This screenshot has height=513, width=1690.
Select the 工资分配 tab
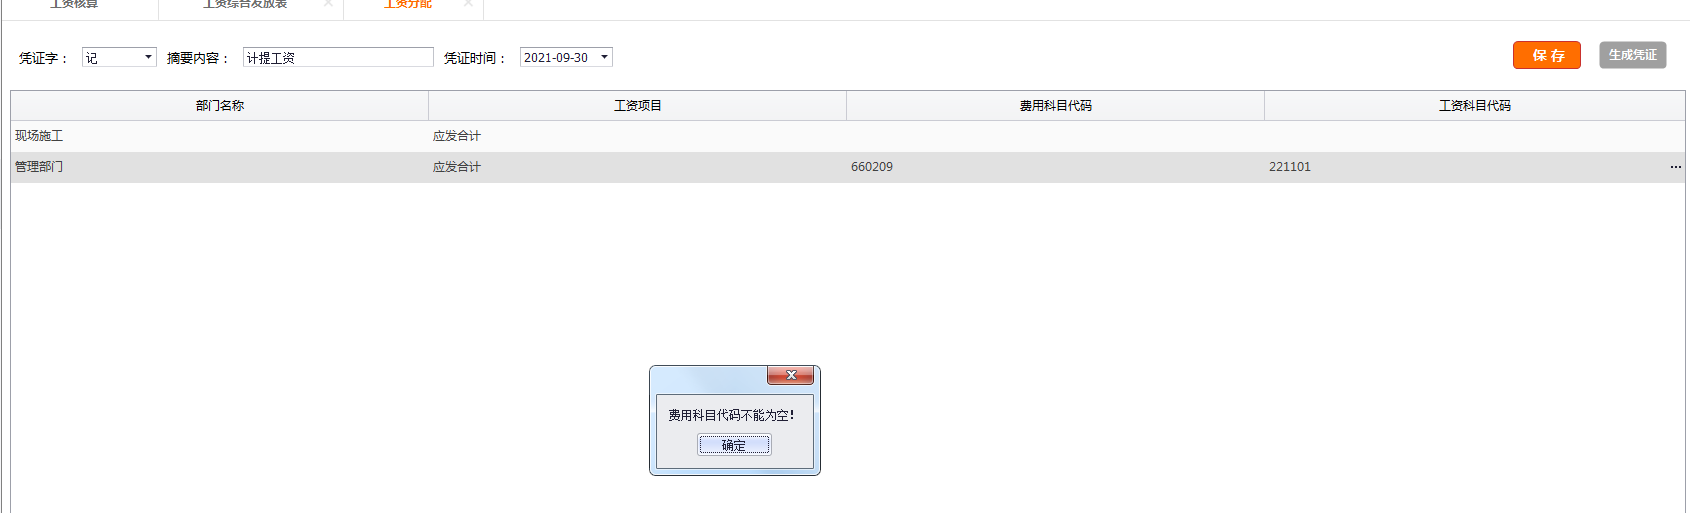click(407, 5)
